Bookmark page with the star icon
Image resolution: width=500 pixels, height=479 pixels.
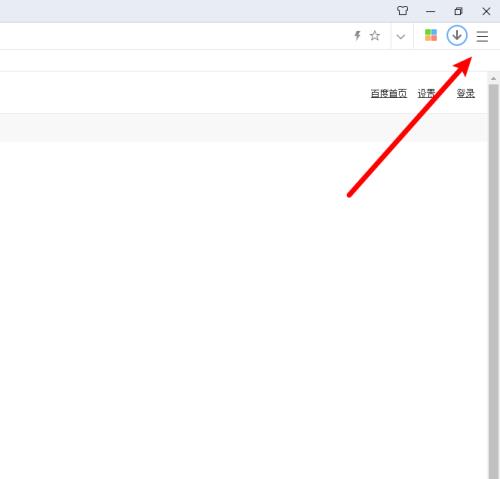375,35
